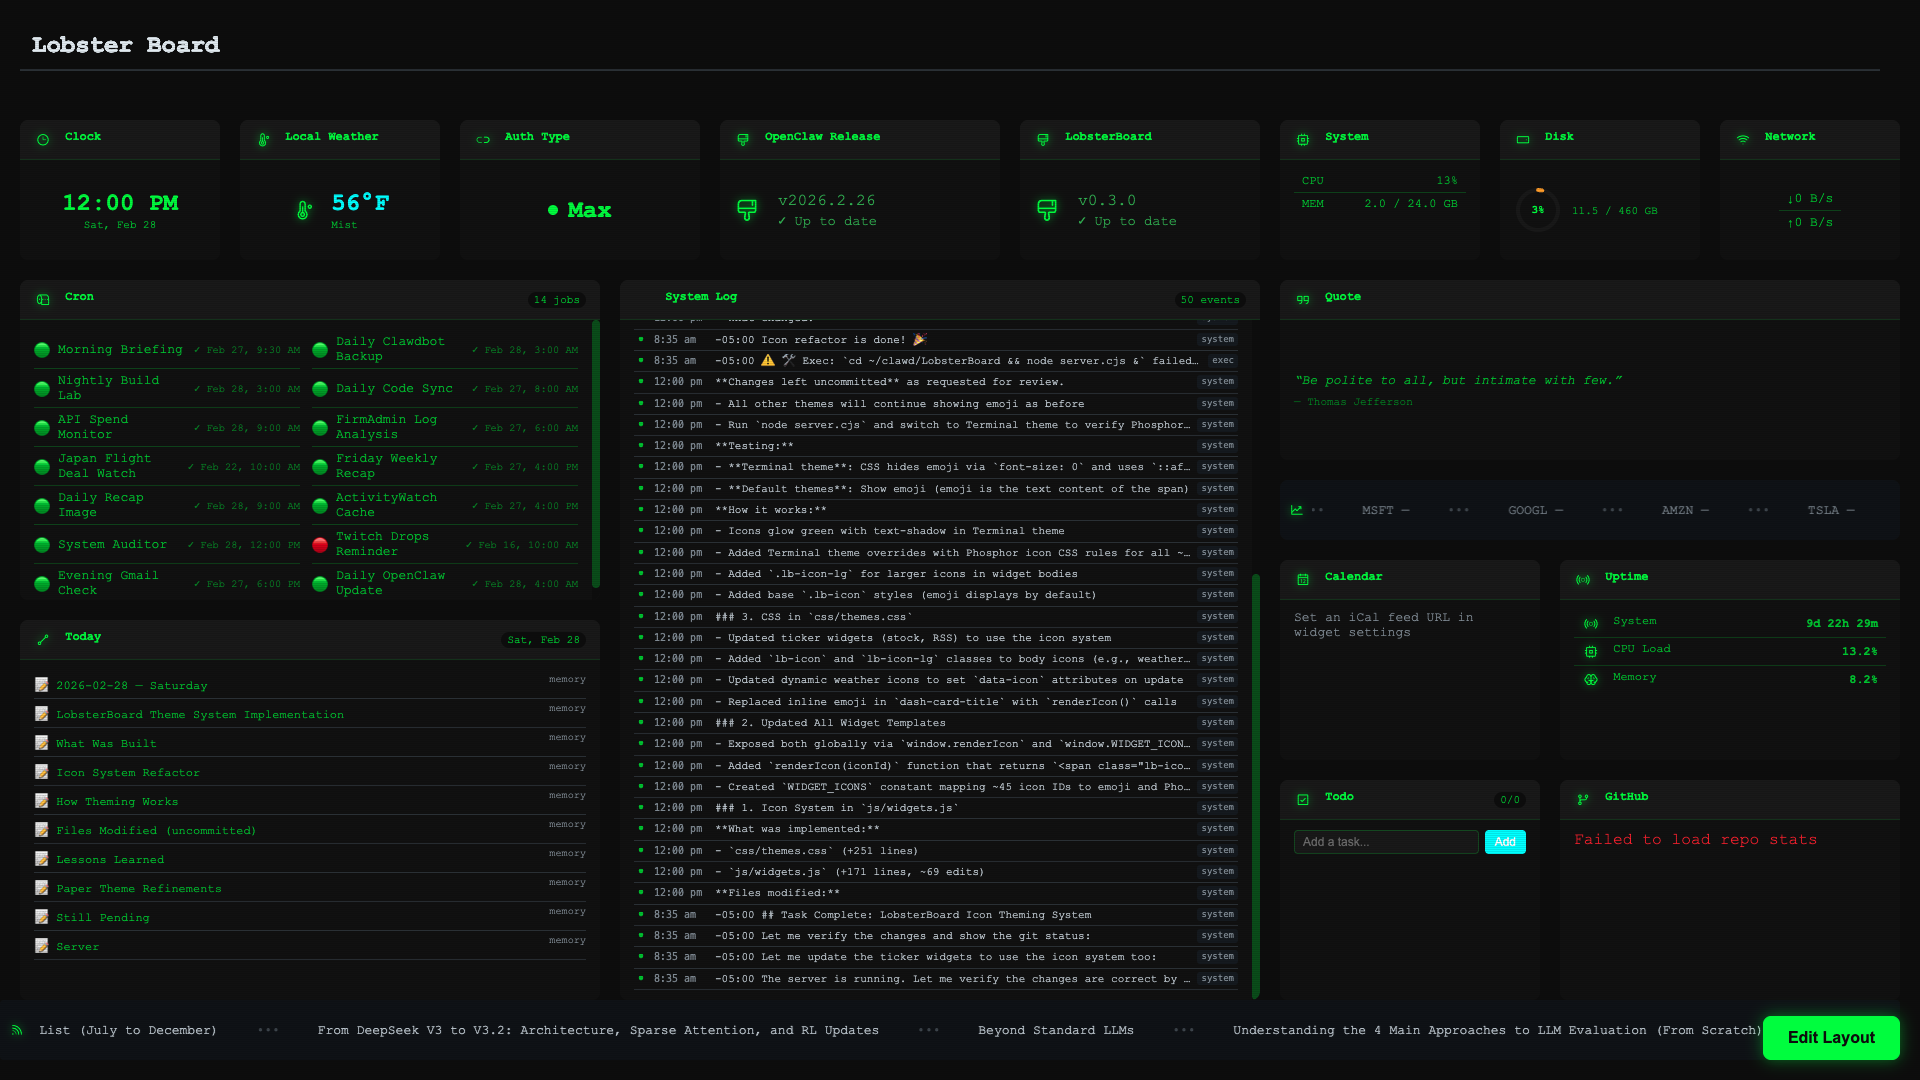The width and height of the screenshot is (1920, 1080).
Task: Click the 'Add a task...' input field
Action: (x=1386, y=842)
